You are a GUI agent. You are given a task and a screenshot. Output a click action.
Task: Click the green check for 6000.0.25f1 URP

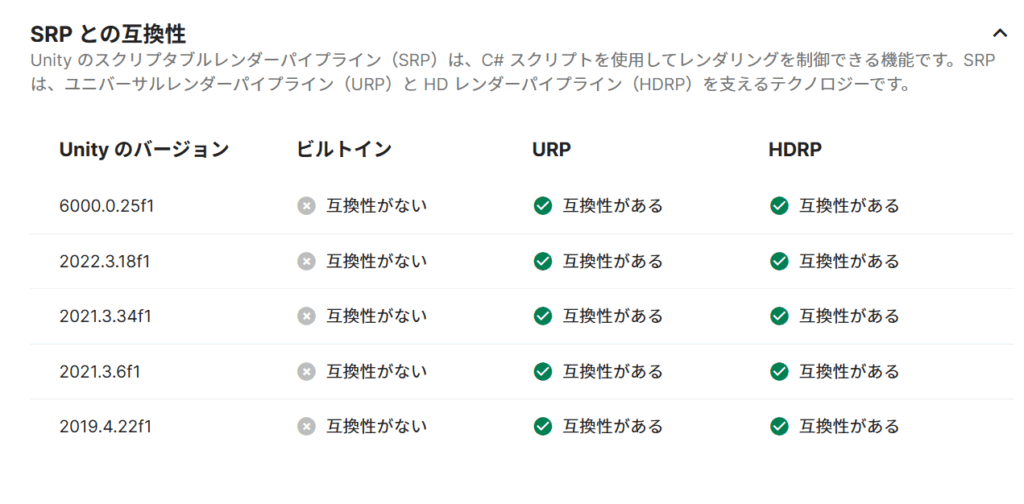coord(542,206)
